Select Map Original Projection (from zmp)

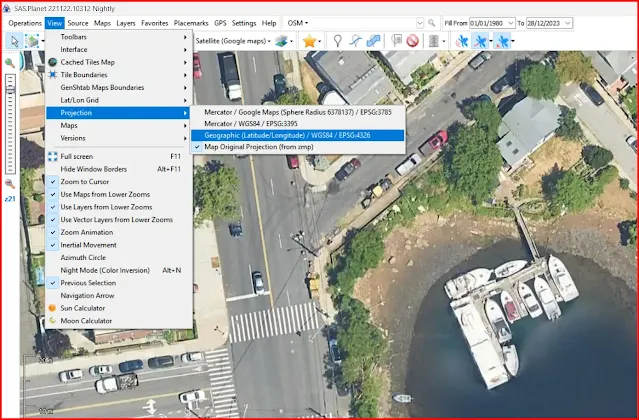coord(297,147)
